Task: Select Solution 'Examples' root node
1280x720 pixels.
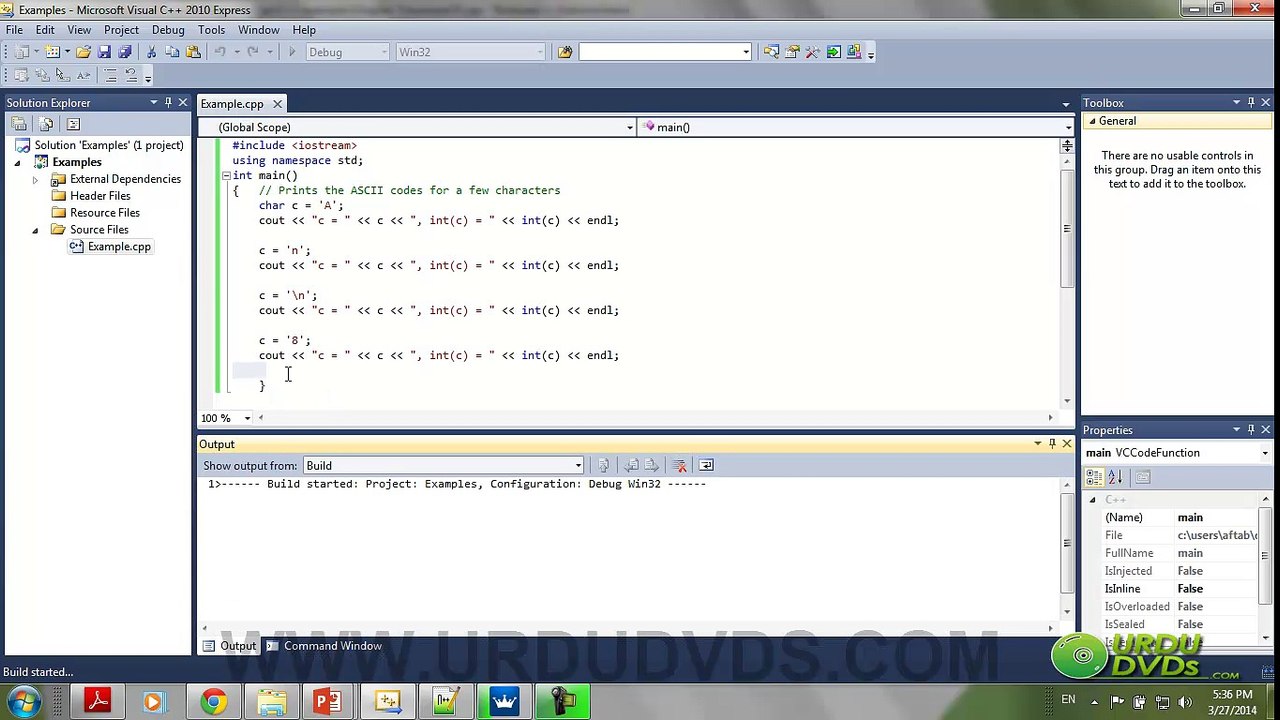Action: click(x=109, y=145)
